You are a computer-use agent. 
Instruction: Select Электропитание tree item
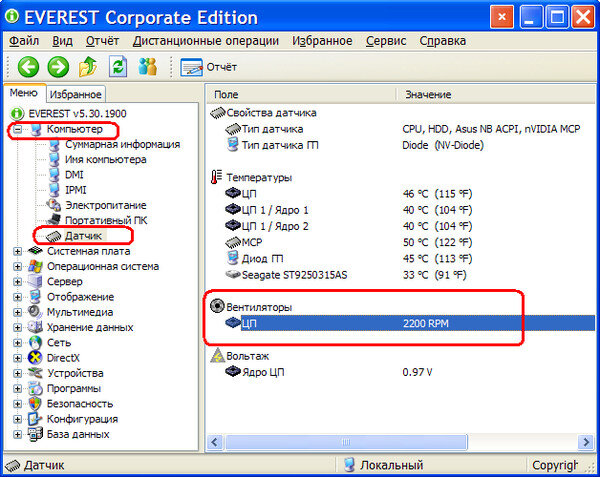click(x=106, y=205)
